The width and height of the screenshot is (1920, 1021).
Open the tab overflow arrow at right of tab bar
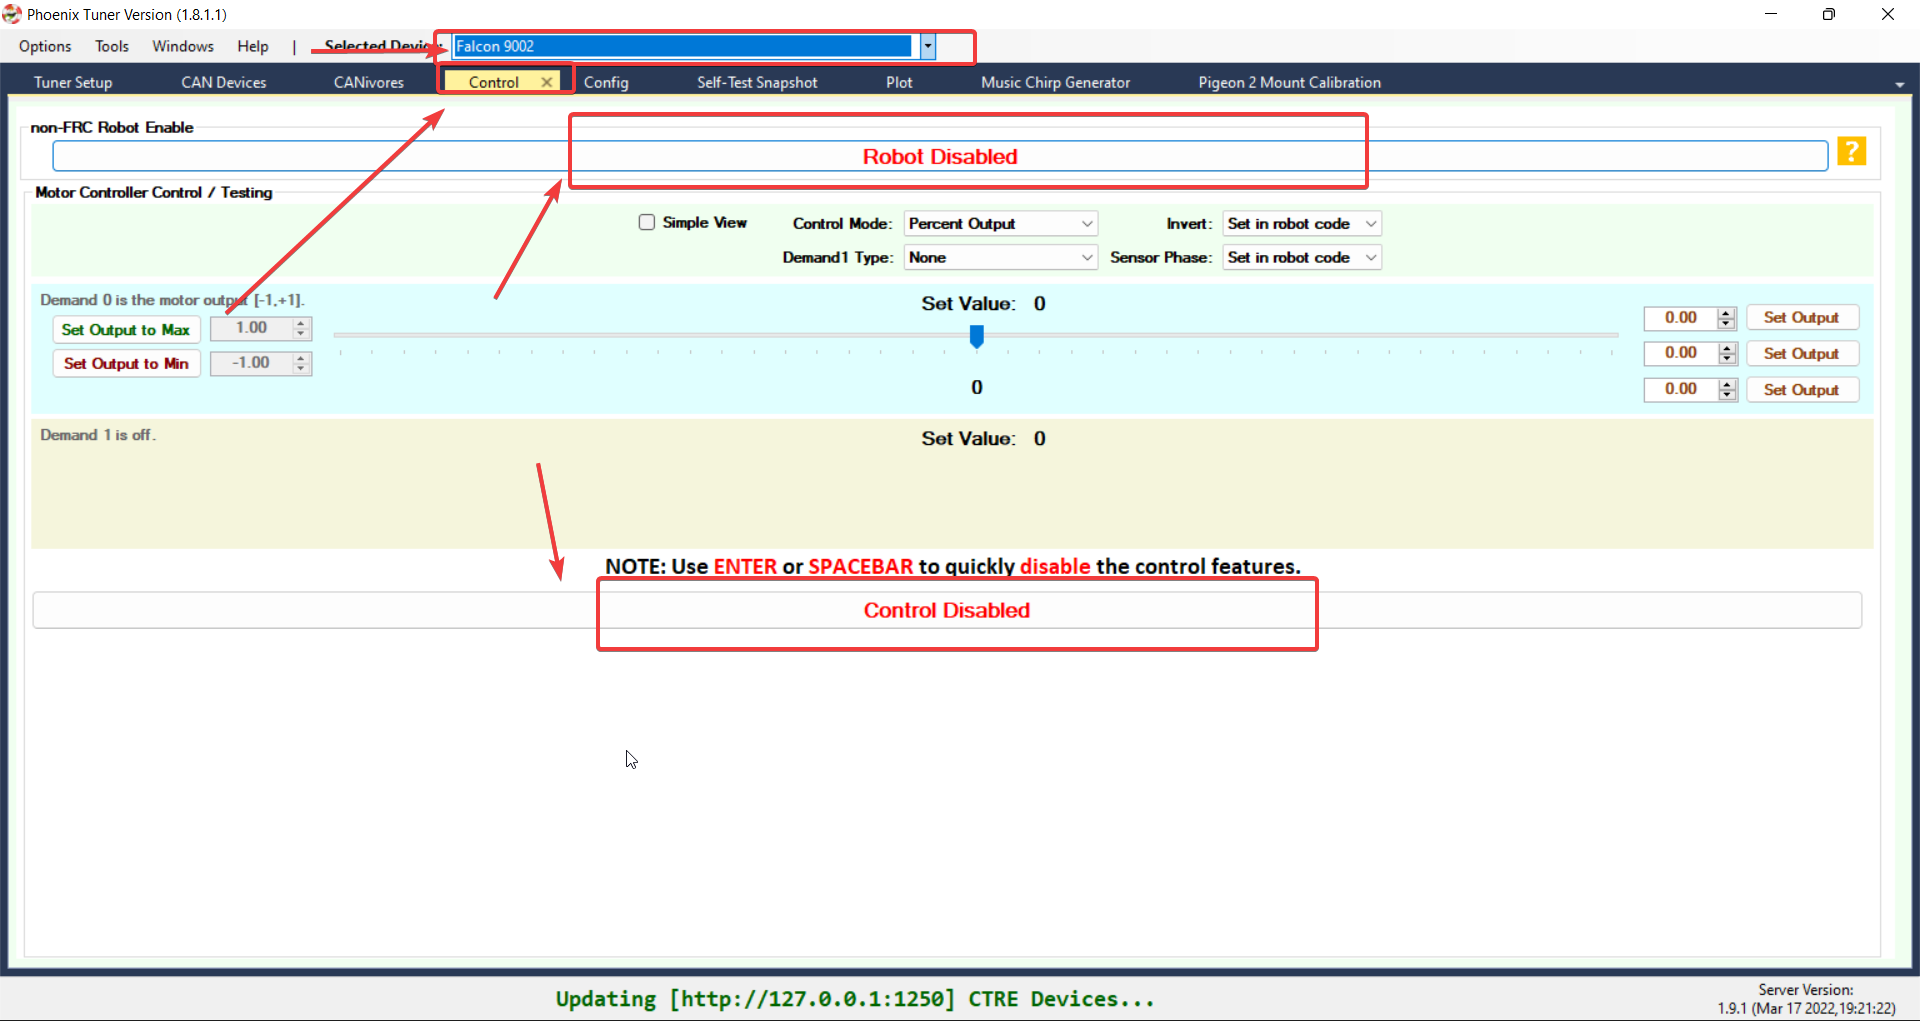coord(1899,84)
